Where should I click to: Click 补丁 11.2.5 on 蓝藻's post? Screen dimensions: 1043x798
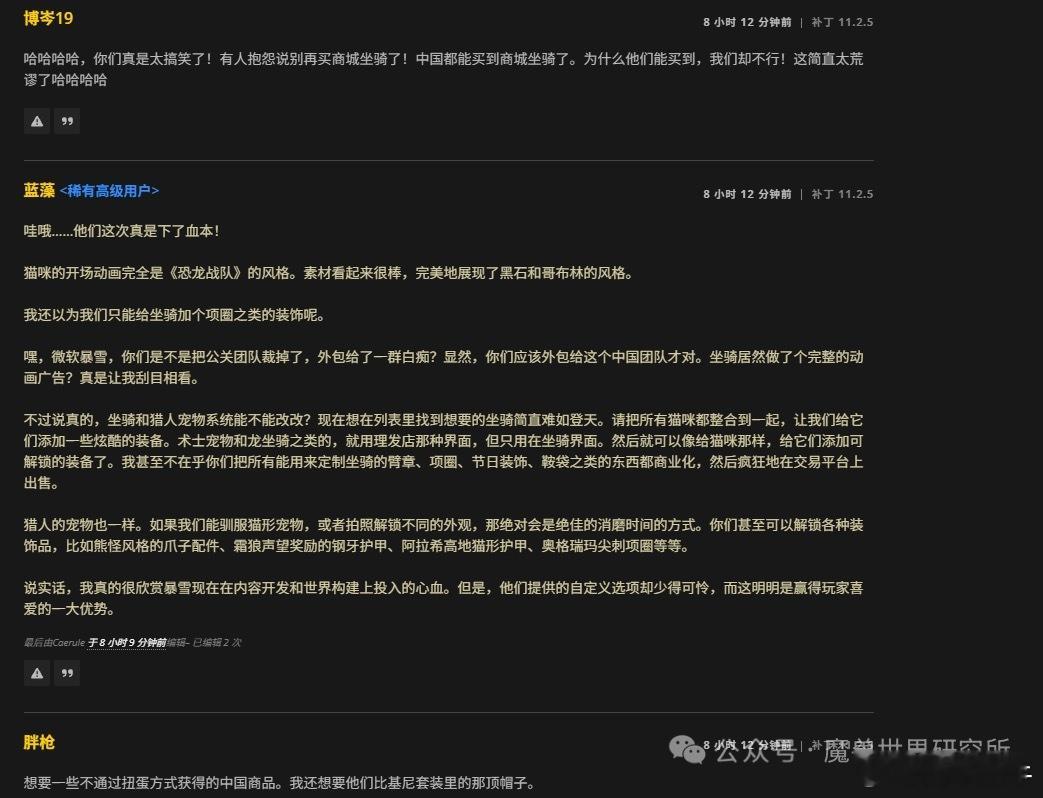[842, 194]
